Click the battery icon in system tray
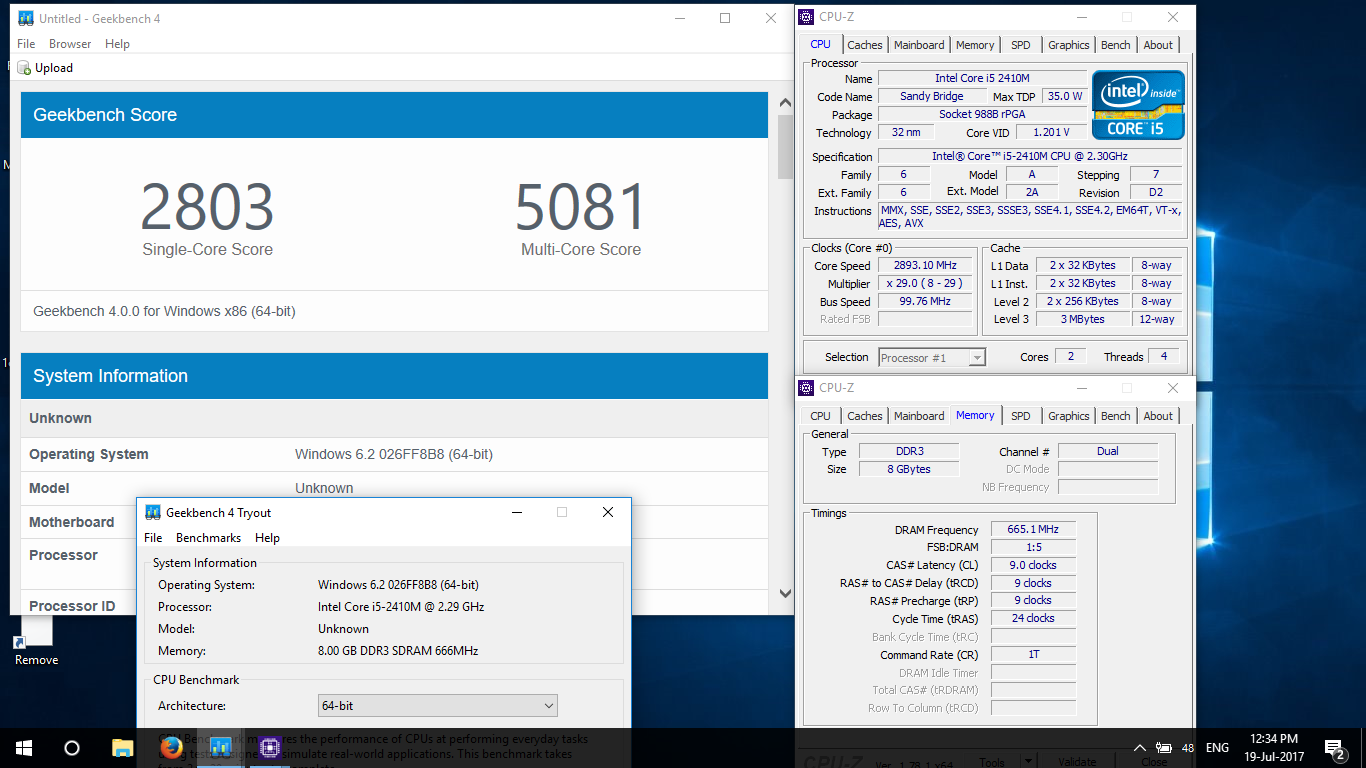Screen dimensions: 1366x768 pyautogui.click(x=1164, y=748)
